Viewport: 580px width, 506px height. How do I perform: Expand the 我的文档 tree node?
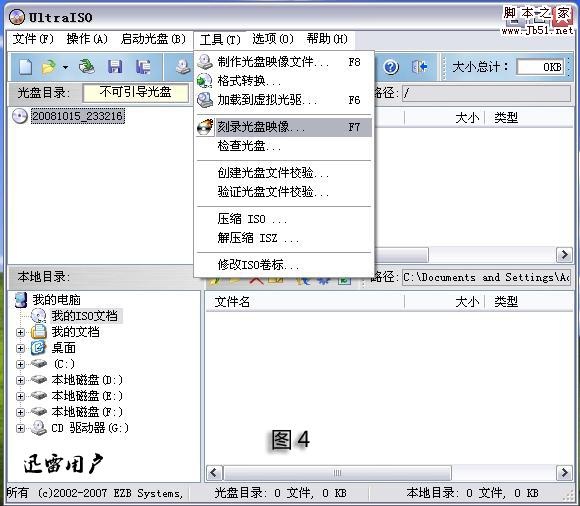coord(20,332)
